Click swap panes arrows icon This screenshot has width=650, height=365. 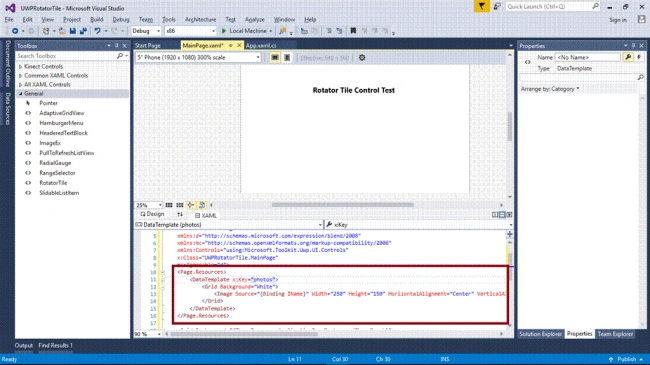click(x=180, y=214)
